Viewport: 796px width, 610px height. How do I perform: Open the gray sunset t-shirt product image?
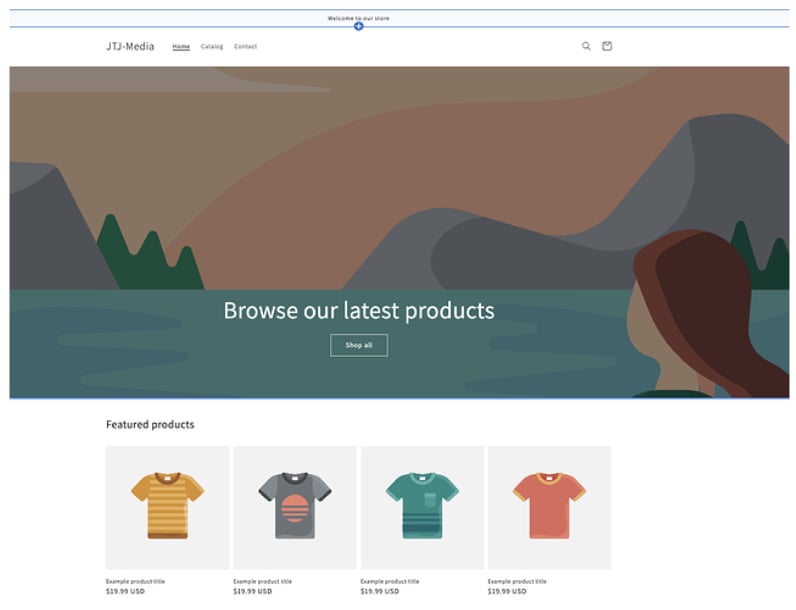(x=294, y=507)
